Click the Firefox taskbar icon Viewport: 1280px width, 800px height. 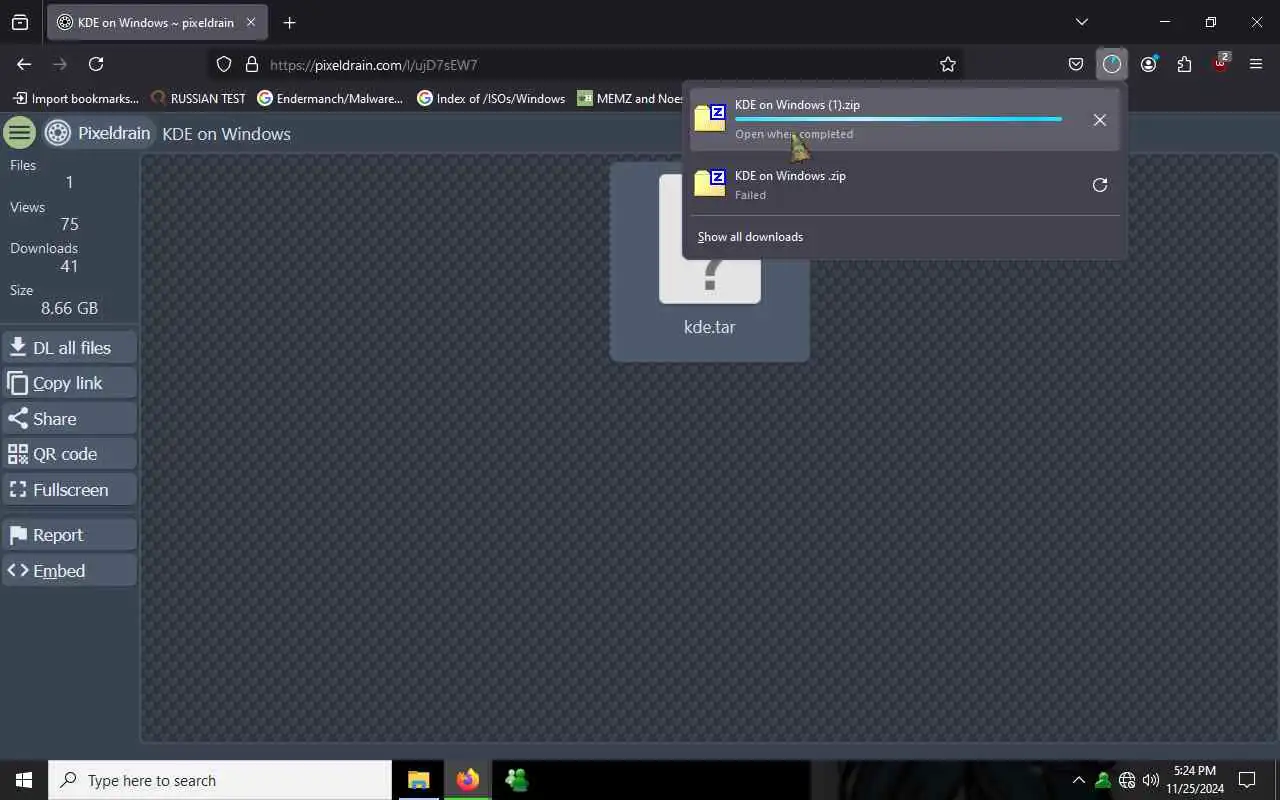[467, 780]
